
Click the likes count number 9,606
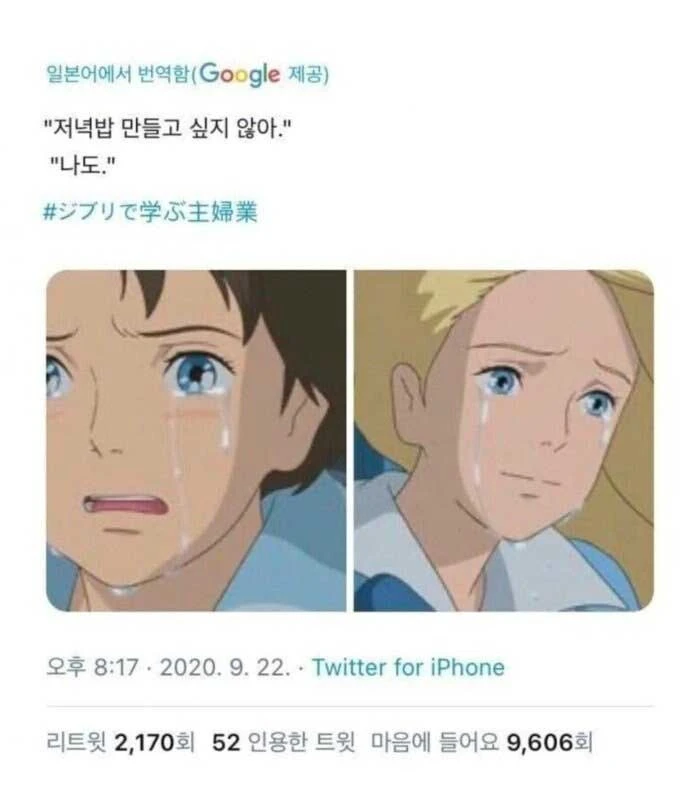(x=540, y=742)
